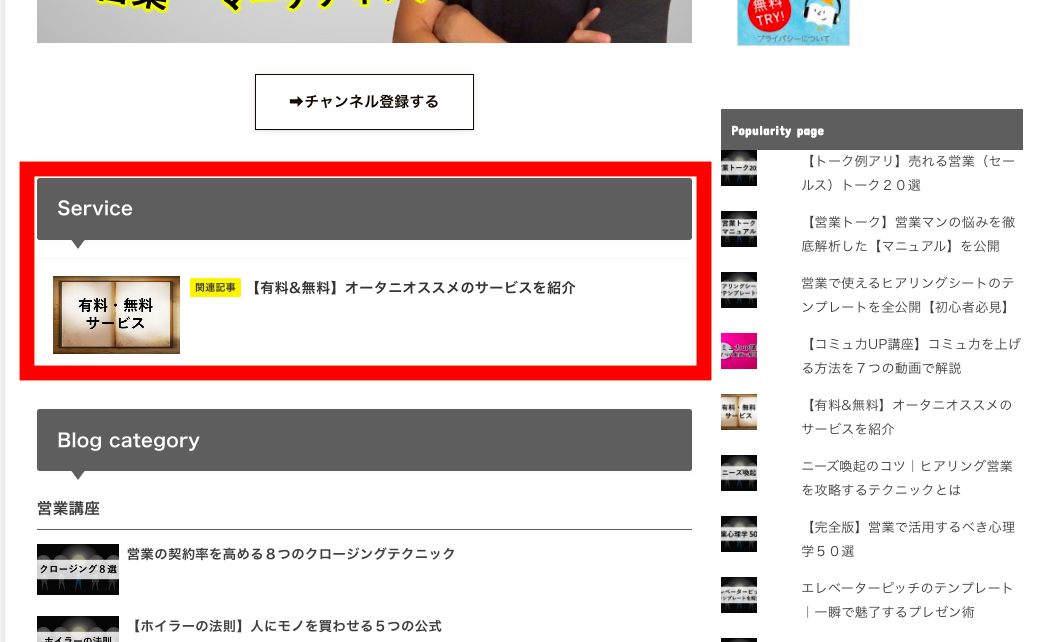Click the pink コミュ力 sidebar thumbnail
The image size is (1054, 642).
(x=739, y=351)
